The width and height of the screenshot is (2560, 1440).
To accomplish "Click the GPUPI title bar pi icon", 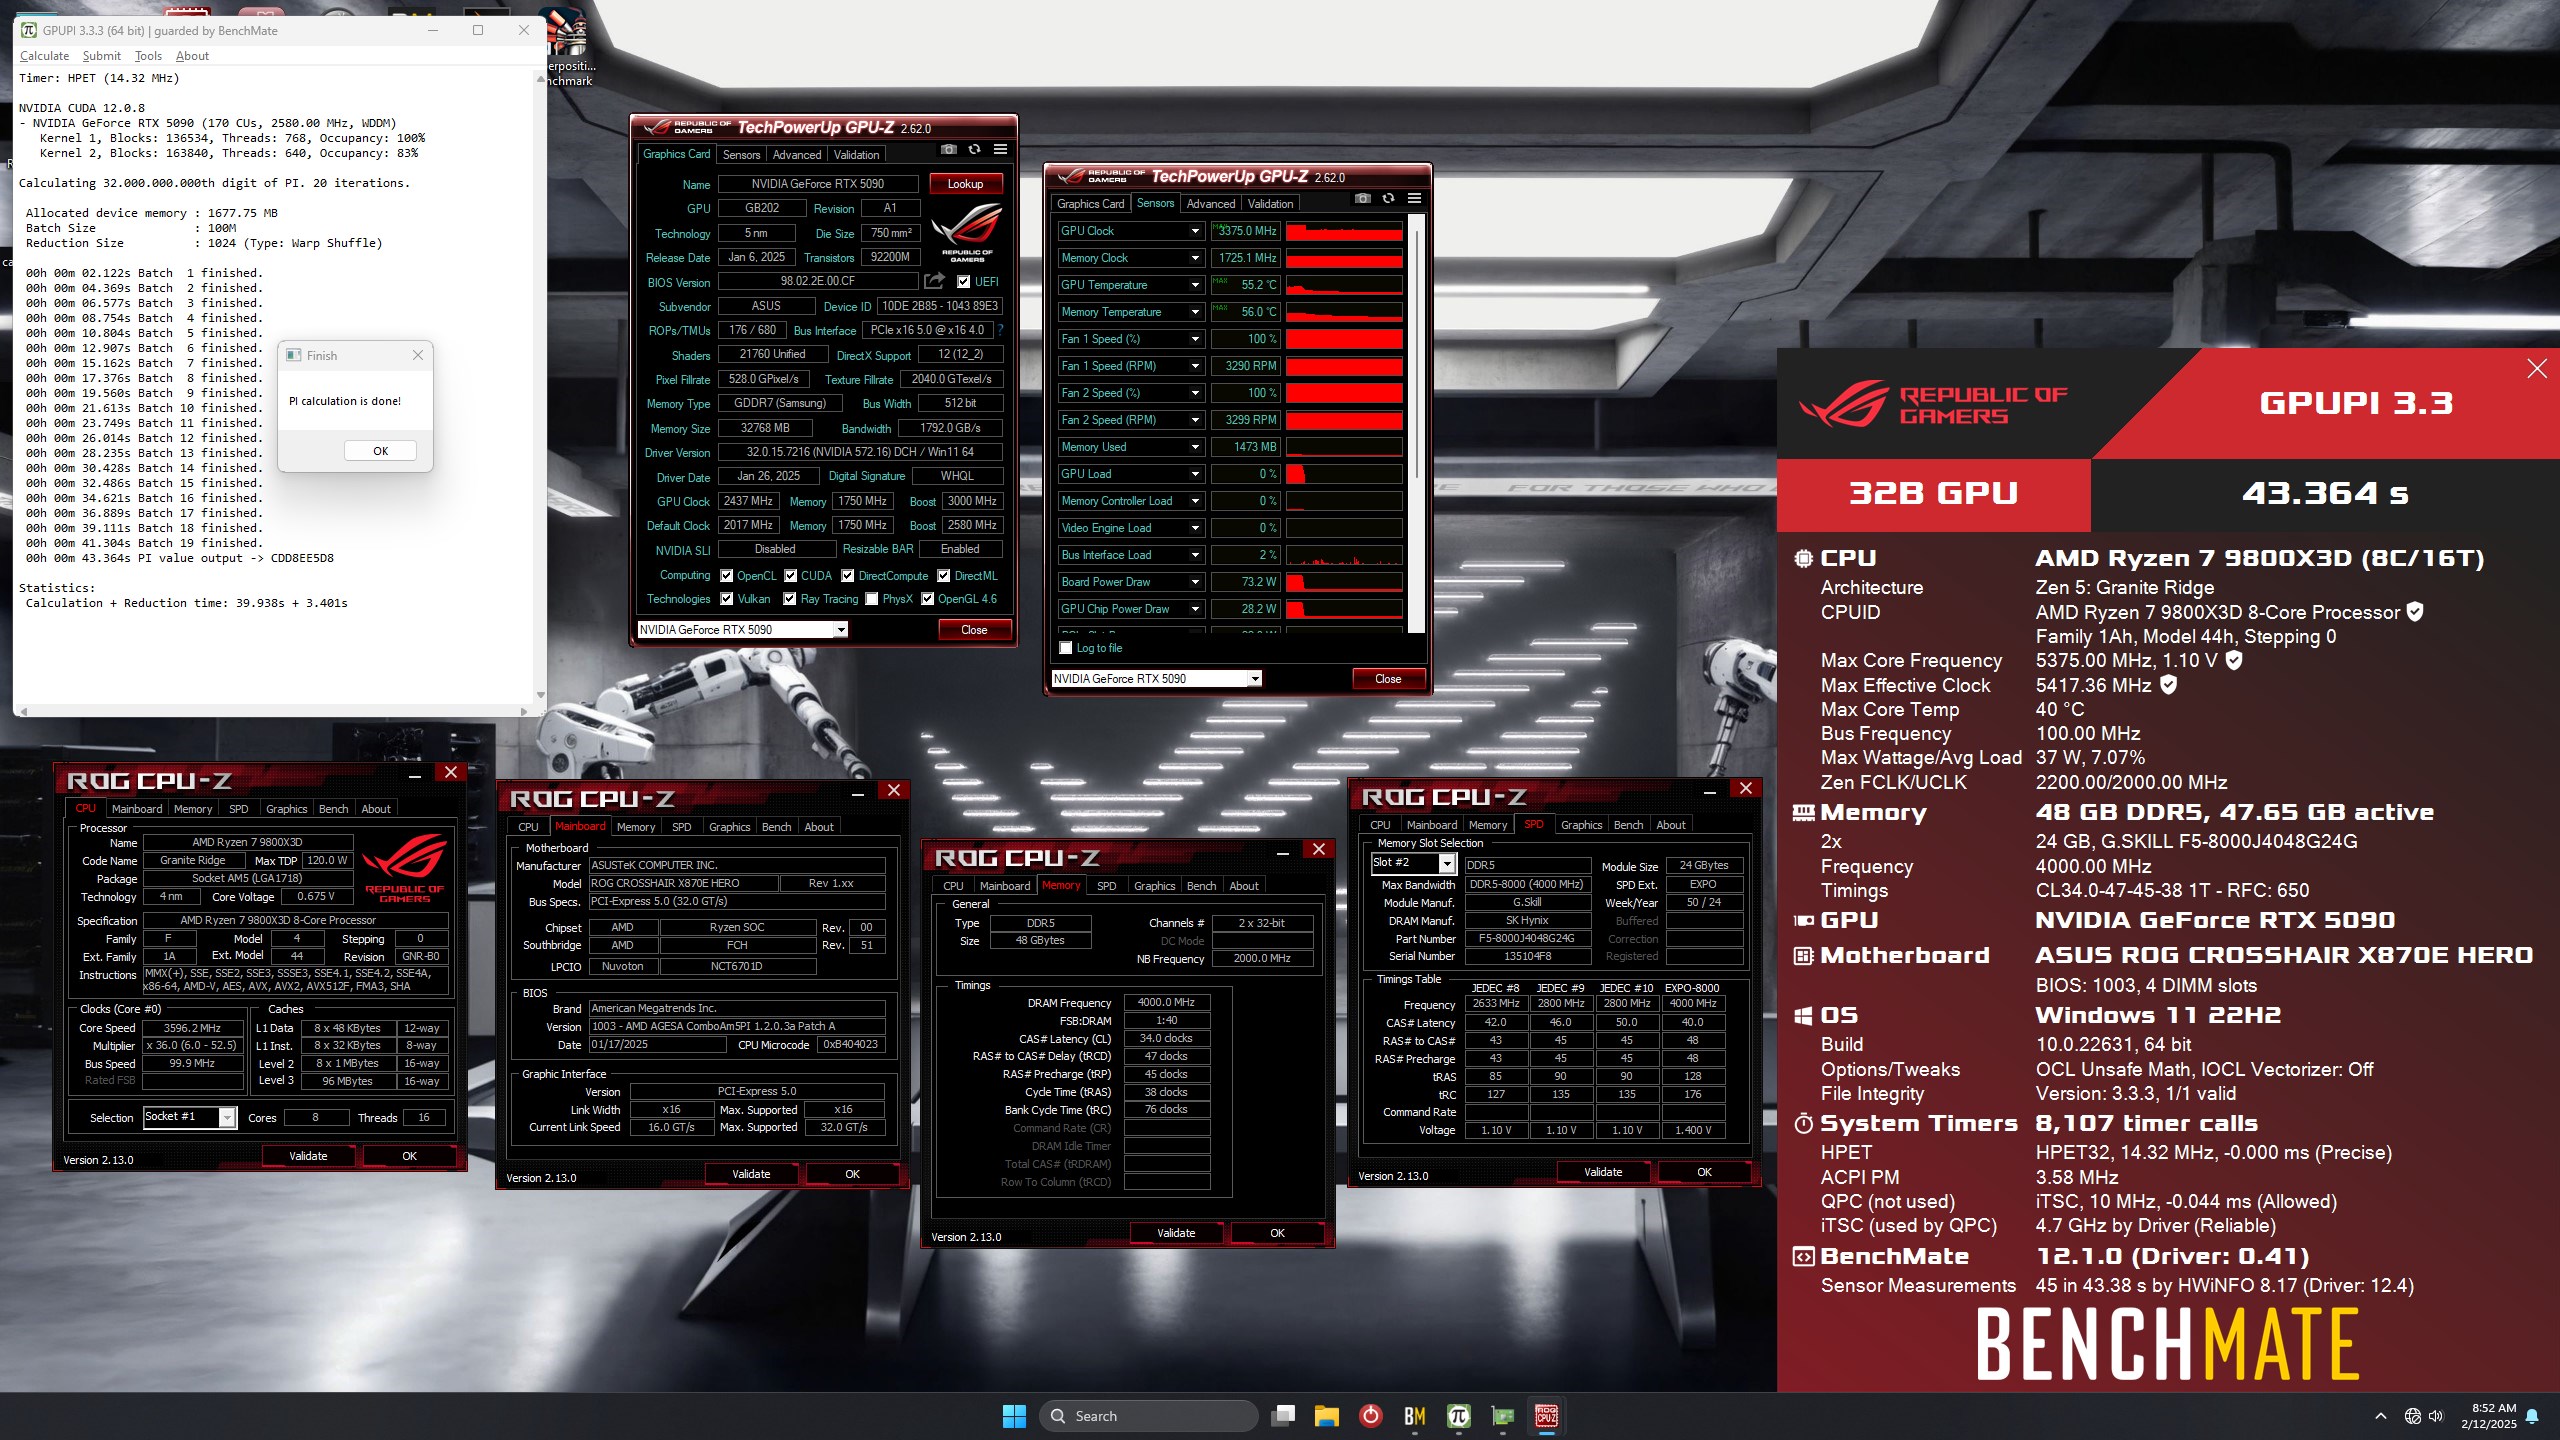I will [29, 30].
